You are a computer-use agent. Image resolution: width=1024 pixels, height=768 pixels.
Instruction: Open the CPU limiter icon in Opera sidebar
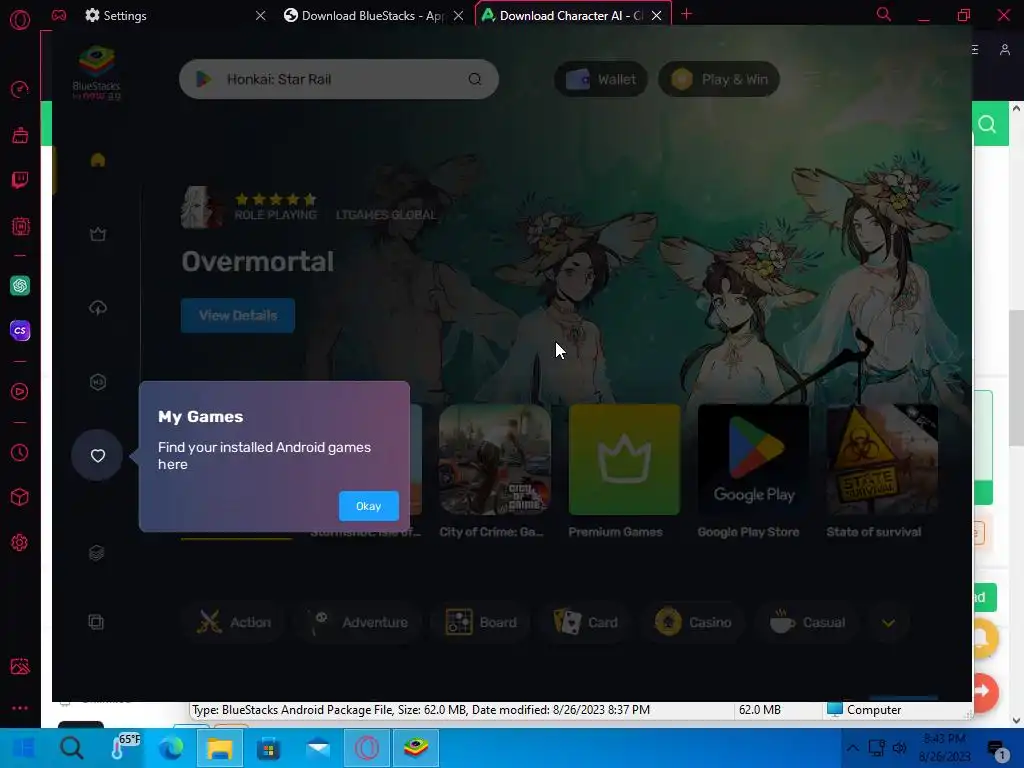[20, 227]
